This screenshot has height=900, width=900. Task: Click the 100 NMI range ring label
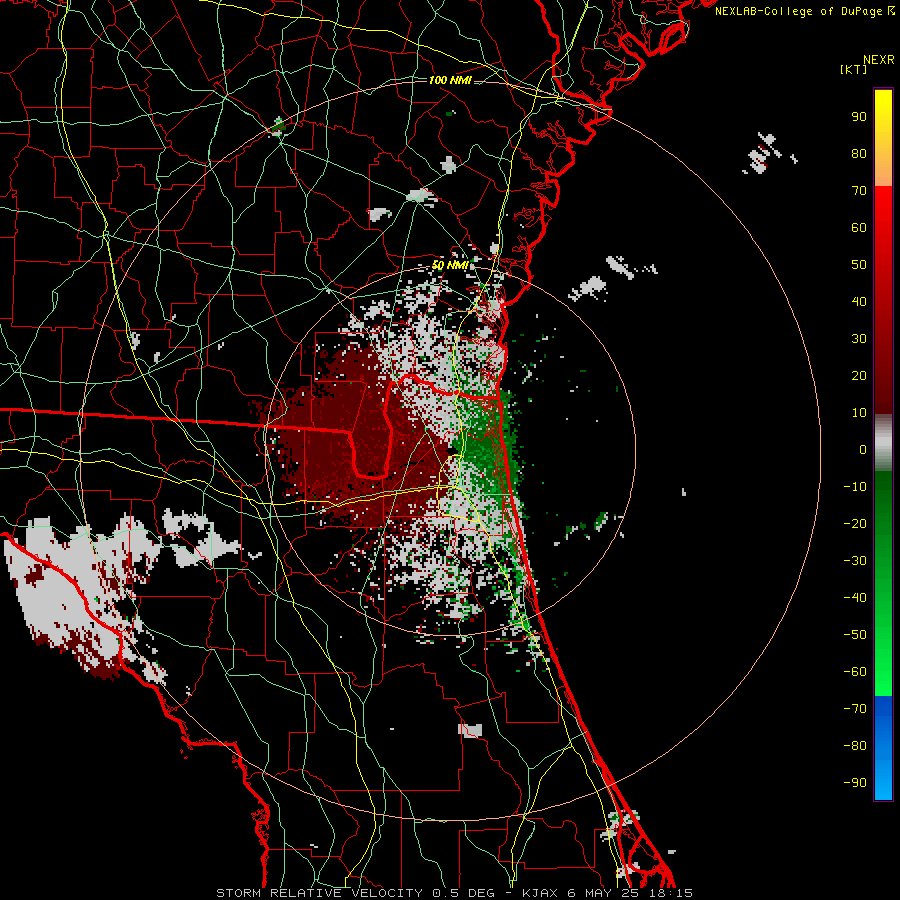tap(450, 80)
